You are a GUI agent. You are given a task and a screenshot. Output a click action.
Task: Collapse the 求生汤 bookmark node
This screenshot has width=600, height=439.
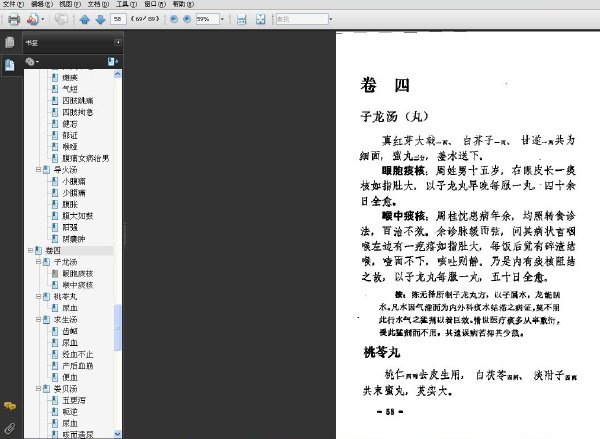point(38,319)
